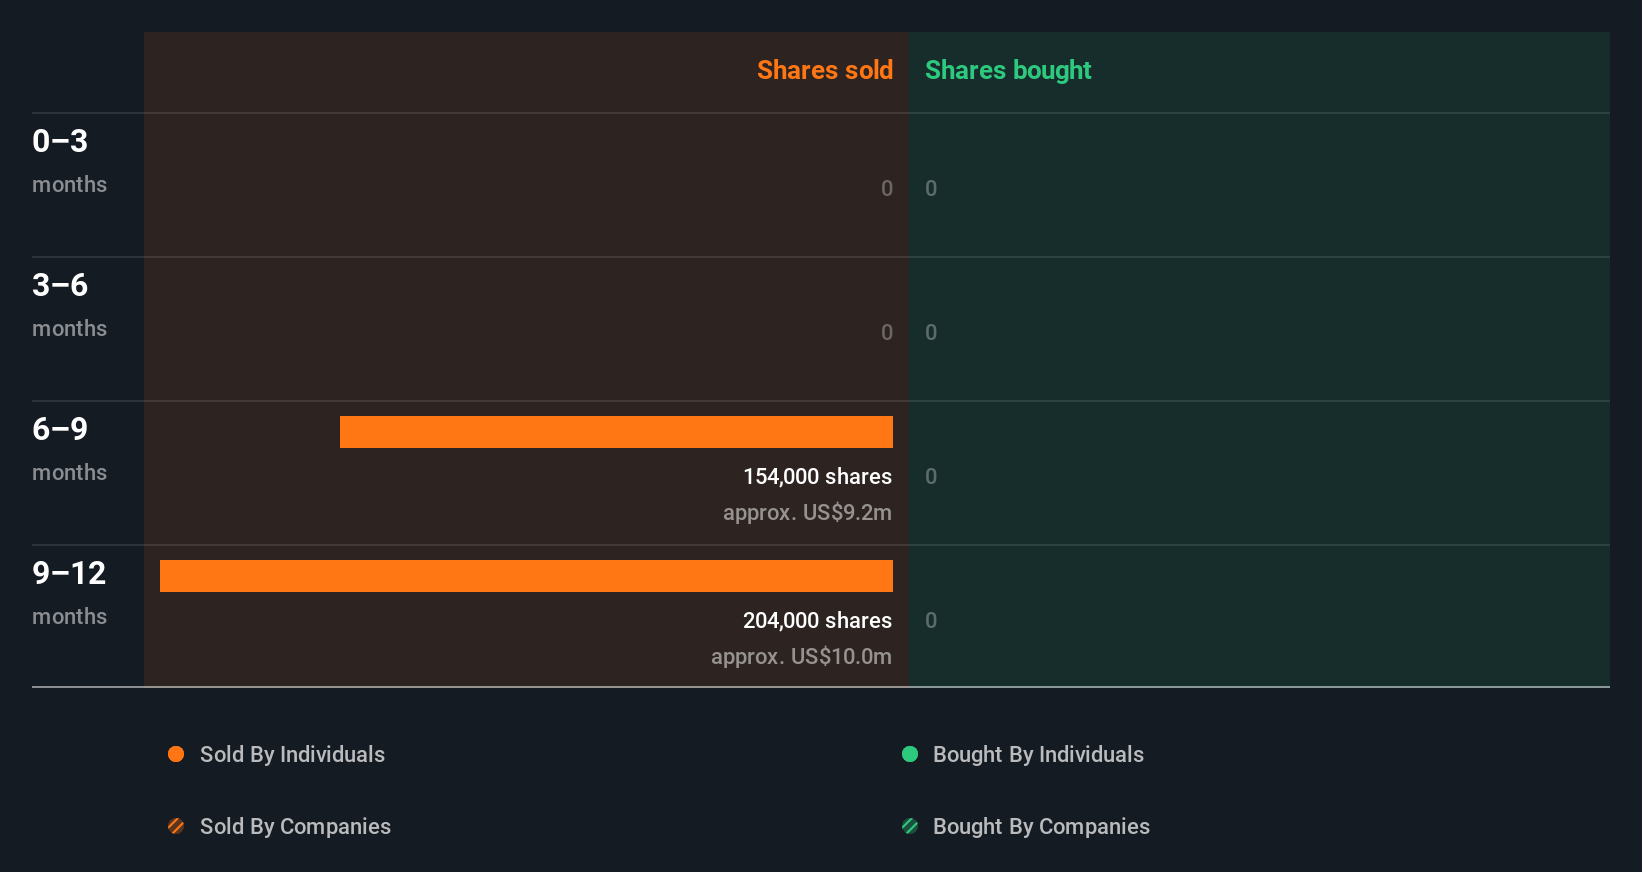Select the 0–3 months row label
Viewport: 1642px width, 872px height.
point(69,160)
